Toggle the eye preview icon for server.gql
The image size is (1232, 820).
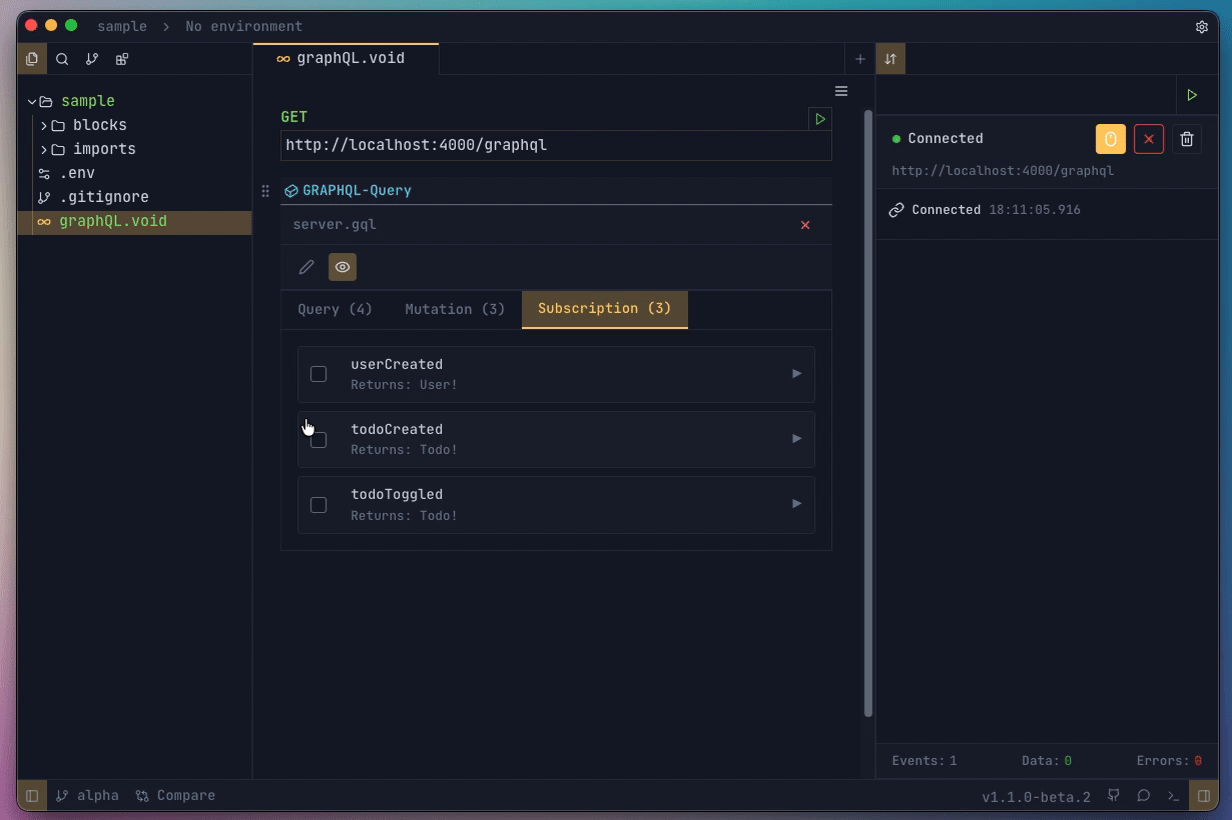(342, 267)
